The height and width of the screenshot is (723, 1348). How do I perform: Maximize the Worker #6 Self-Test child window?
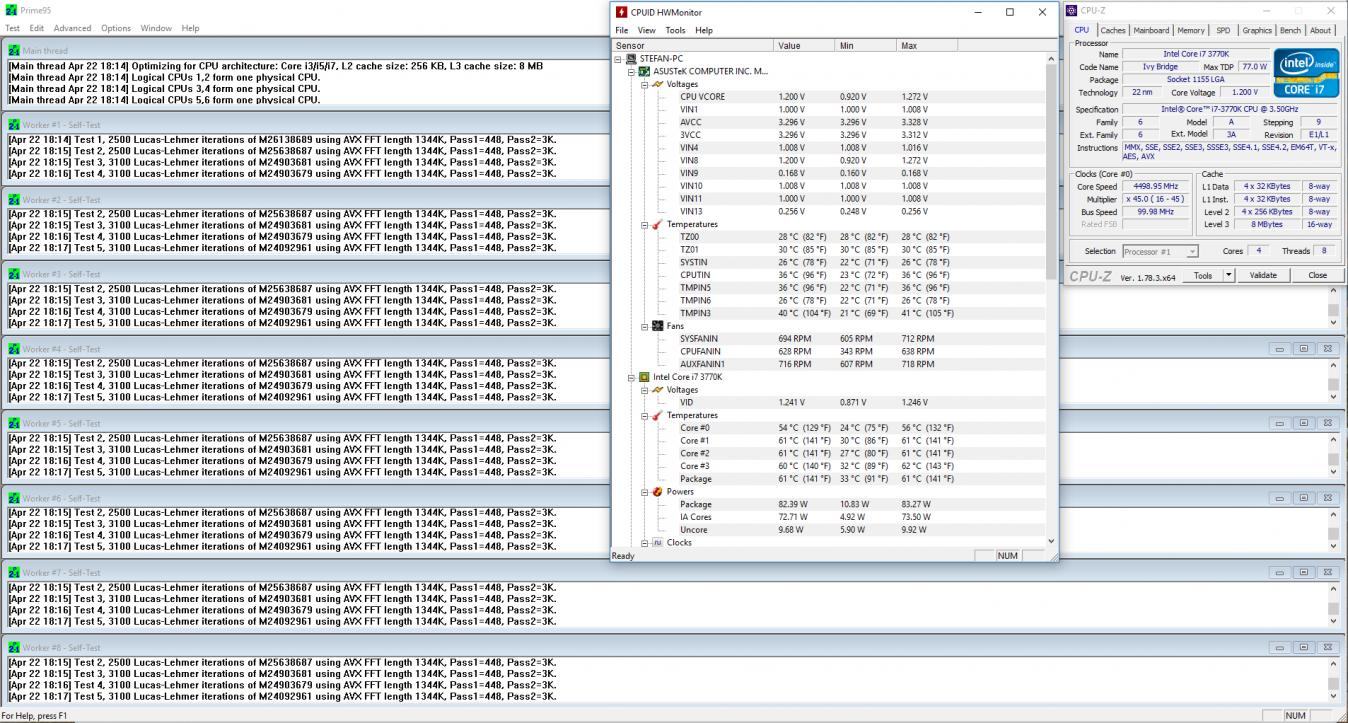click(x=1303, y=498)
